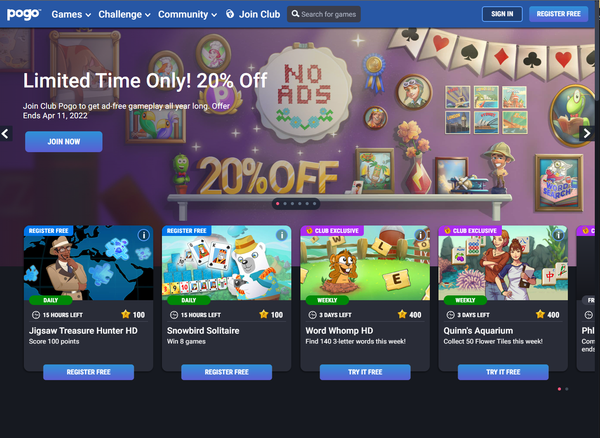Expand the Challenge dropdown menu
Viewport: 600px width, 438px height.
click(124, 14)
